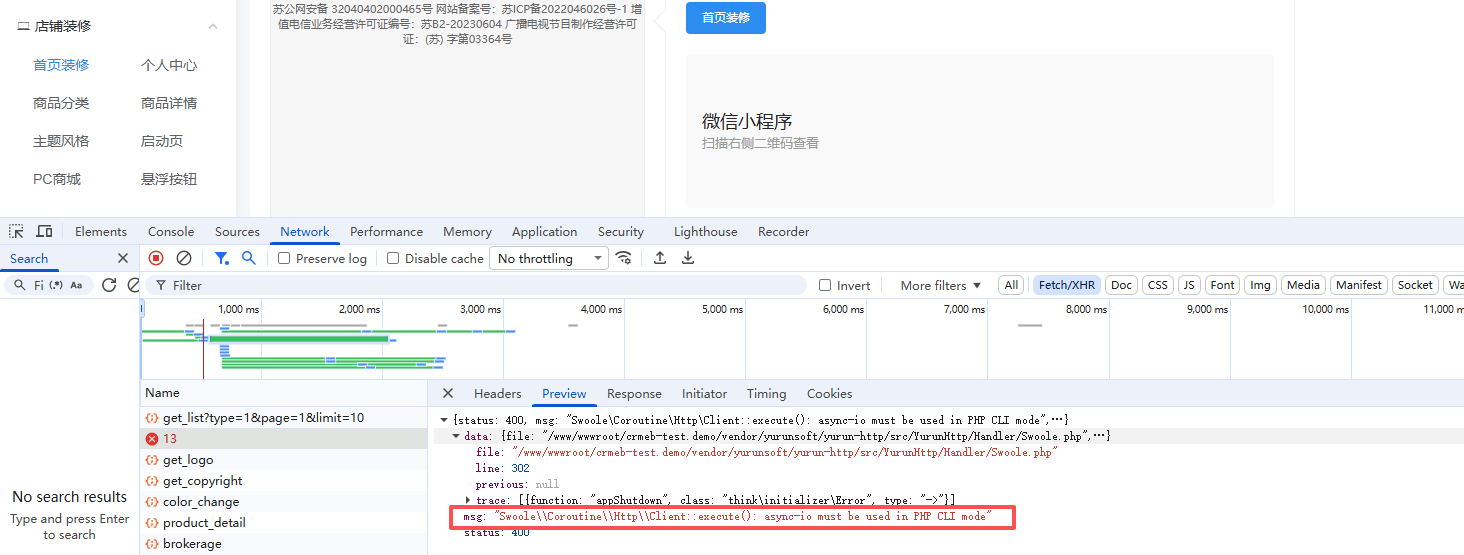Expand the More filters menu
Image resolution: width=1464 pixels, height=555 pixels.
tap(940, 285)
